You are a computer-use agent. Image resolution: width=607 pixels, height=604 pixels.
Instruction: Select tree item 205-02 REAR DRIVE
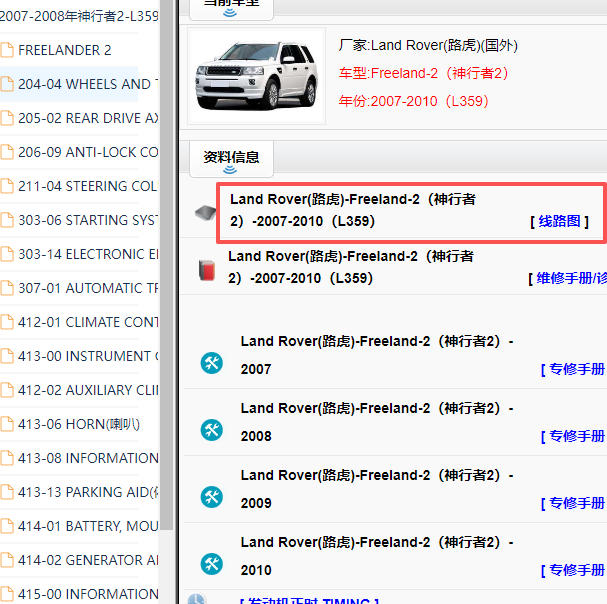88,118
